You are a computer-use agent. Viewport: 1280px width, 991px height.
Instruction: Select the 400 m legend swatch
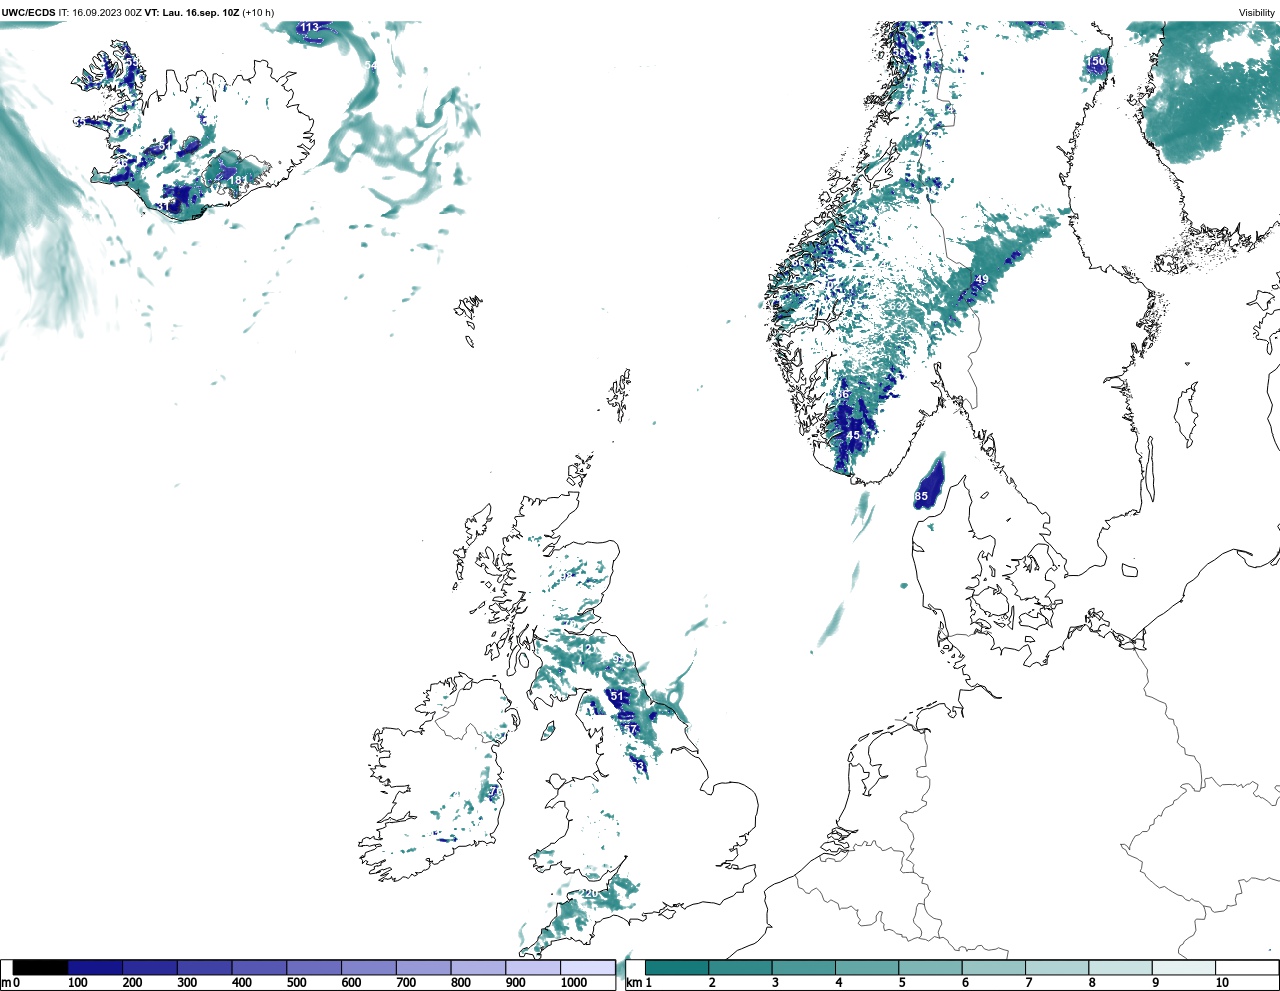click(259, 968)
